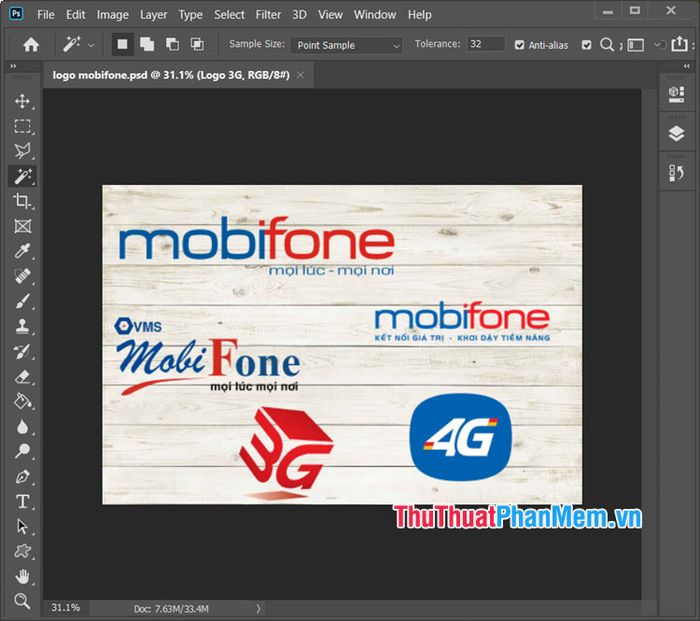The height and width of the screenshot is (621, 700).
Task: Select the Dodge tool
Action: [22, 451]
